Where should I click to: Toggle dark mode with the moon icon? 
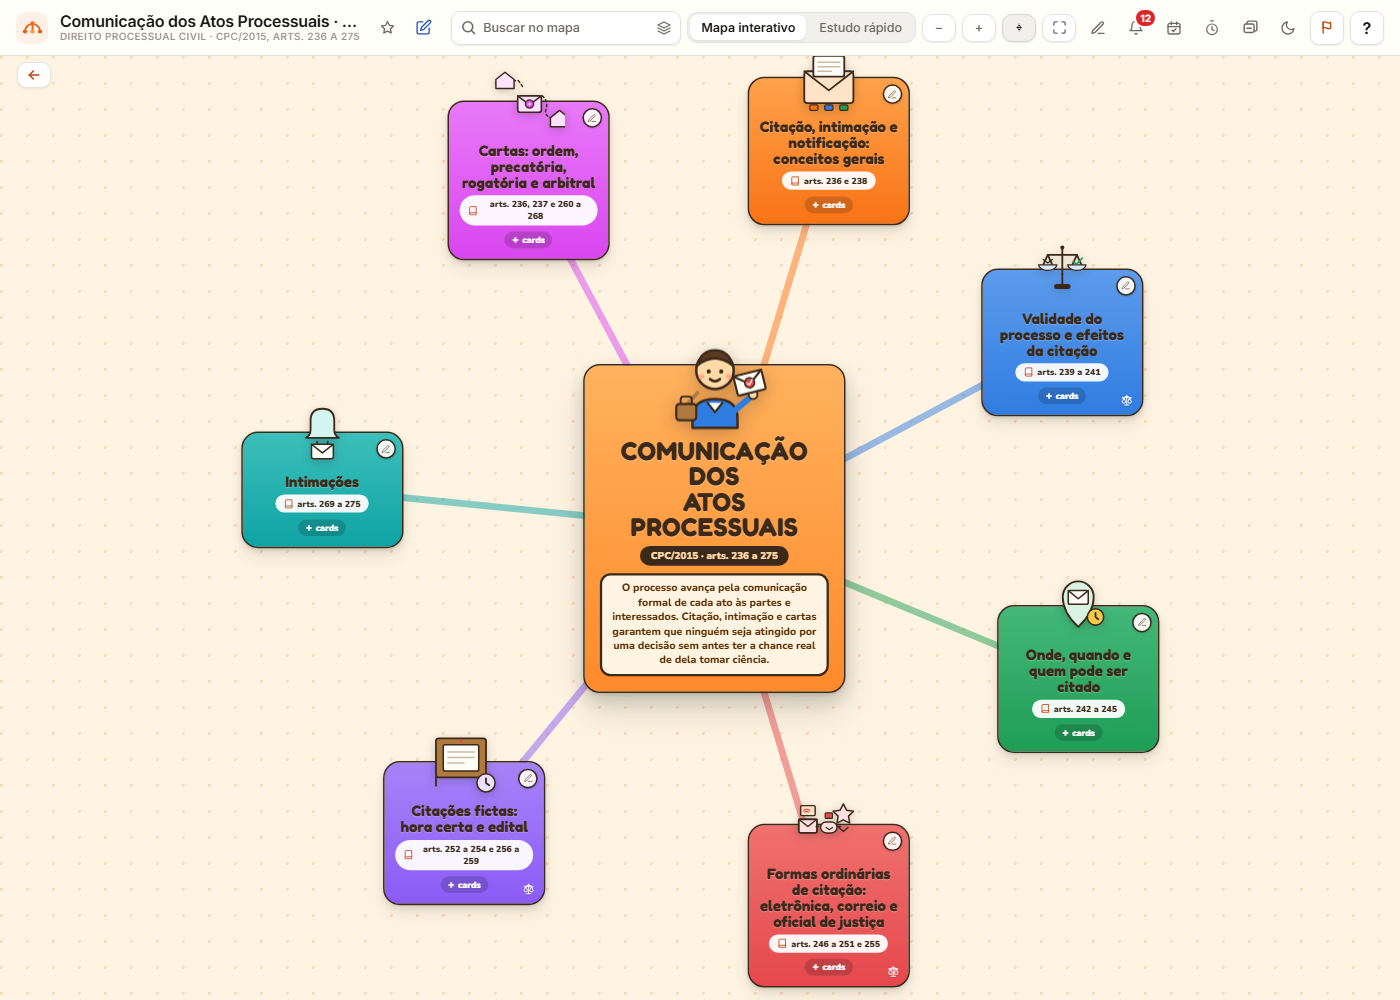(x=1288, y=28)
